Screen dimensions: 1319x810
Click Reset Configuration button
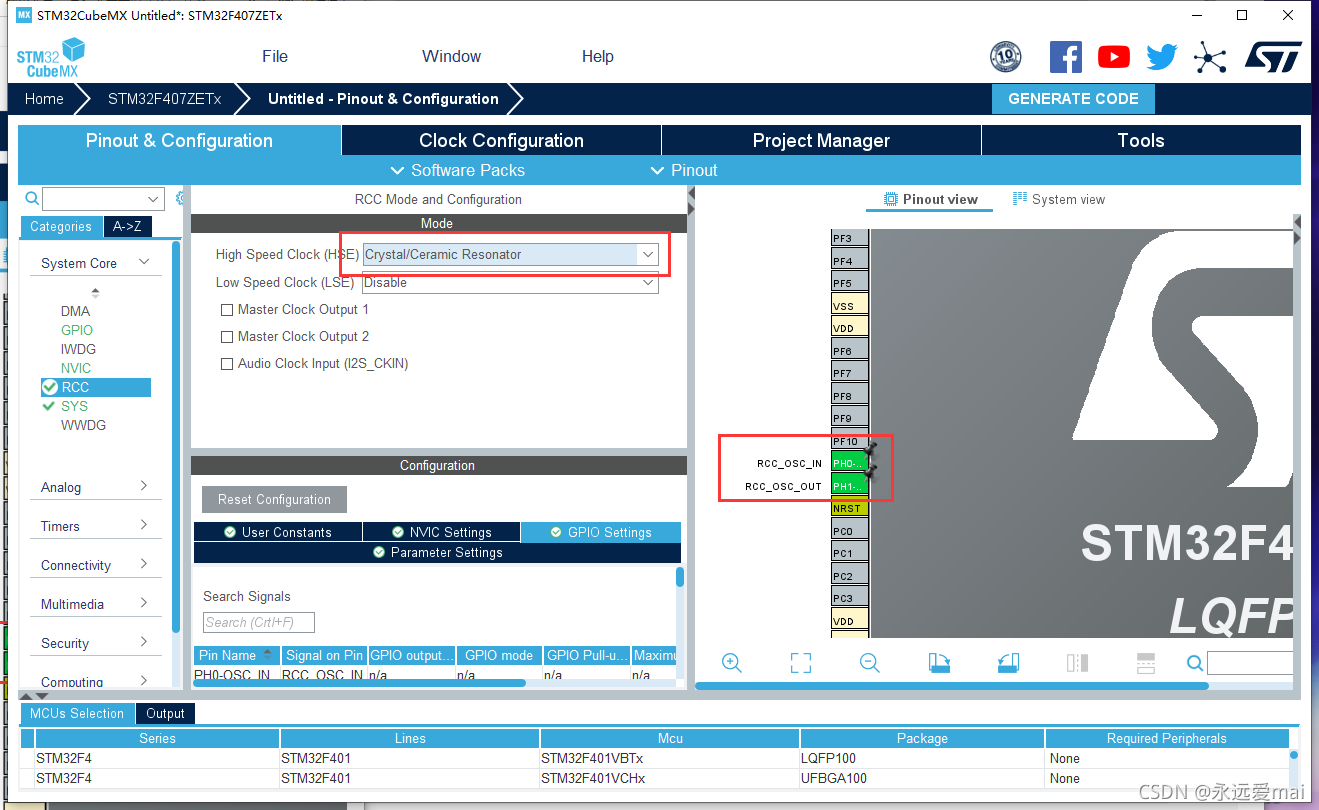274,499
